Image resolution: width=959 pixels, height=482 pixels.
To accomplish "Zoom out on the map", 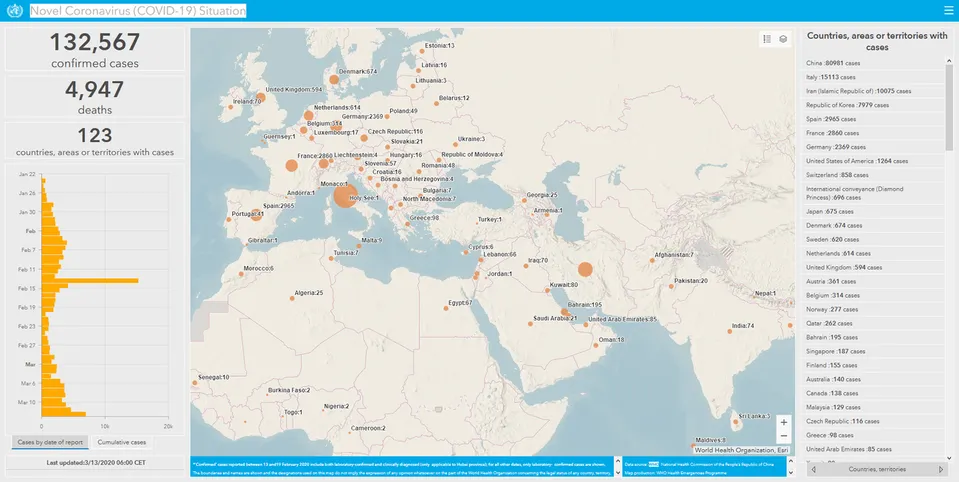I will click(x=783, y=436).
